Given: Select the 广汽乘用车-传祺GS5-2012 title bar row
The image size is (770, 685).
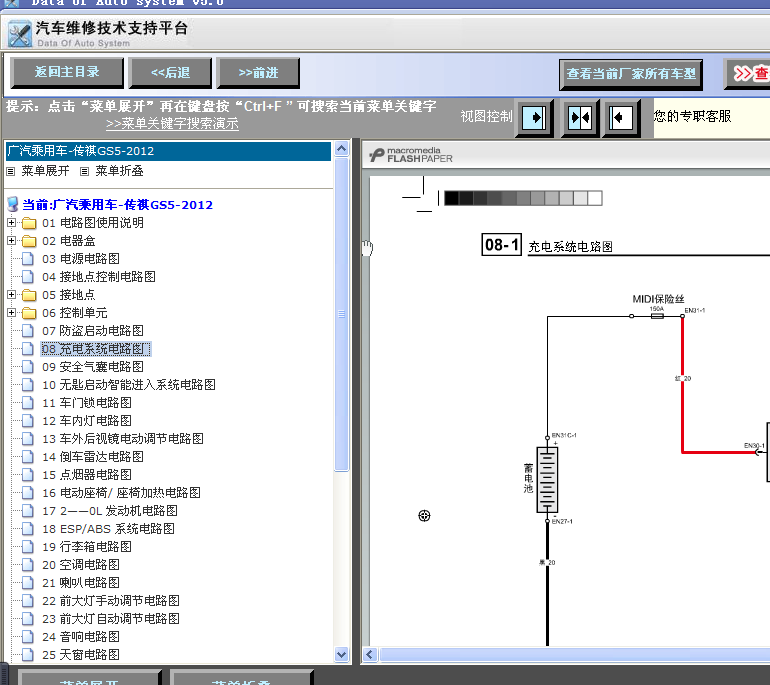Looking at the screenshot, I should 168,151.
